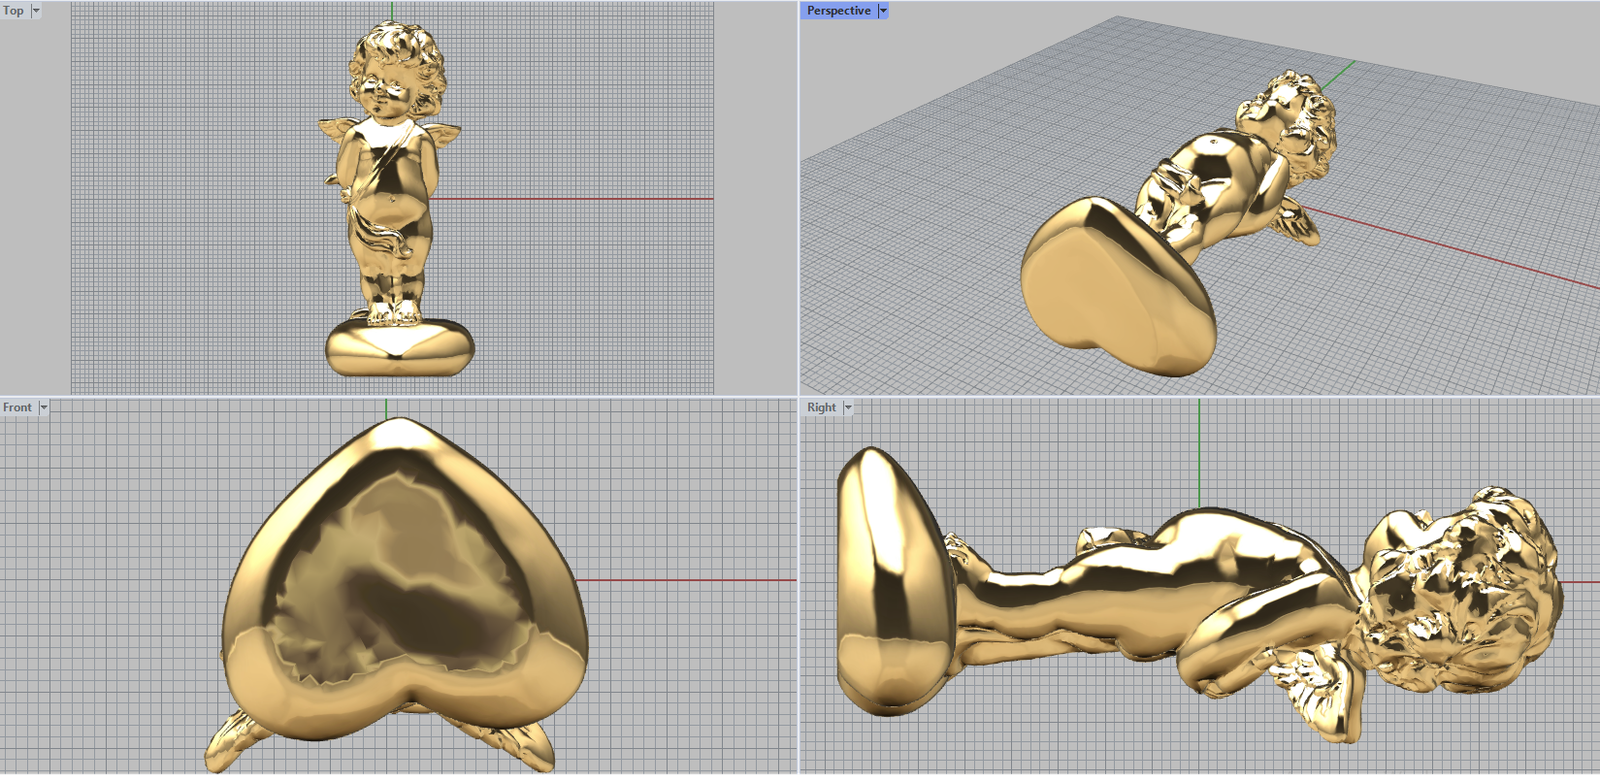Select the Front viewport title label
Image resolution: width=1600 pixels, height=780 pixels.
pos(17,408)
